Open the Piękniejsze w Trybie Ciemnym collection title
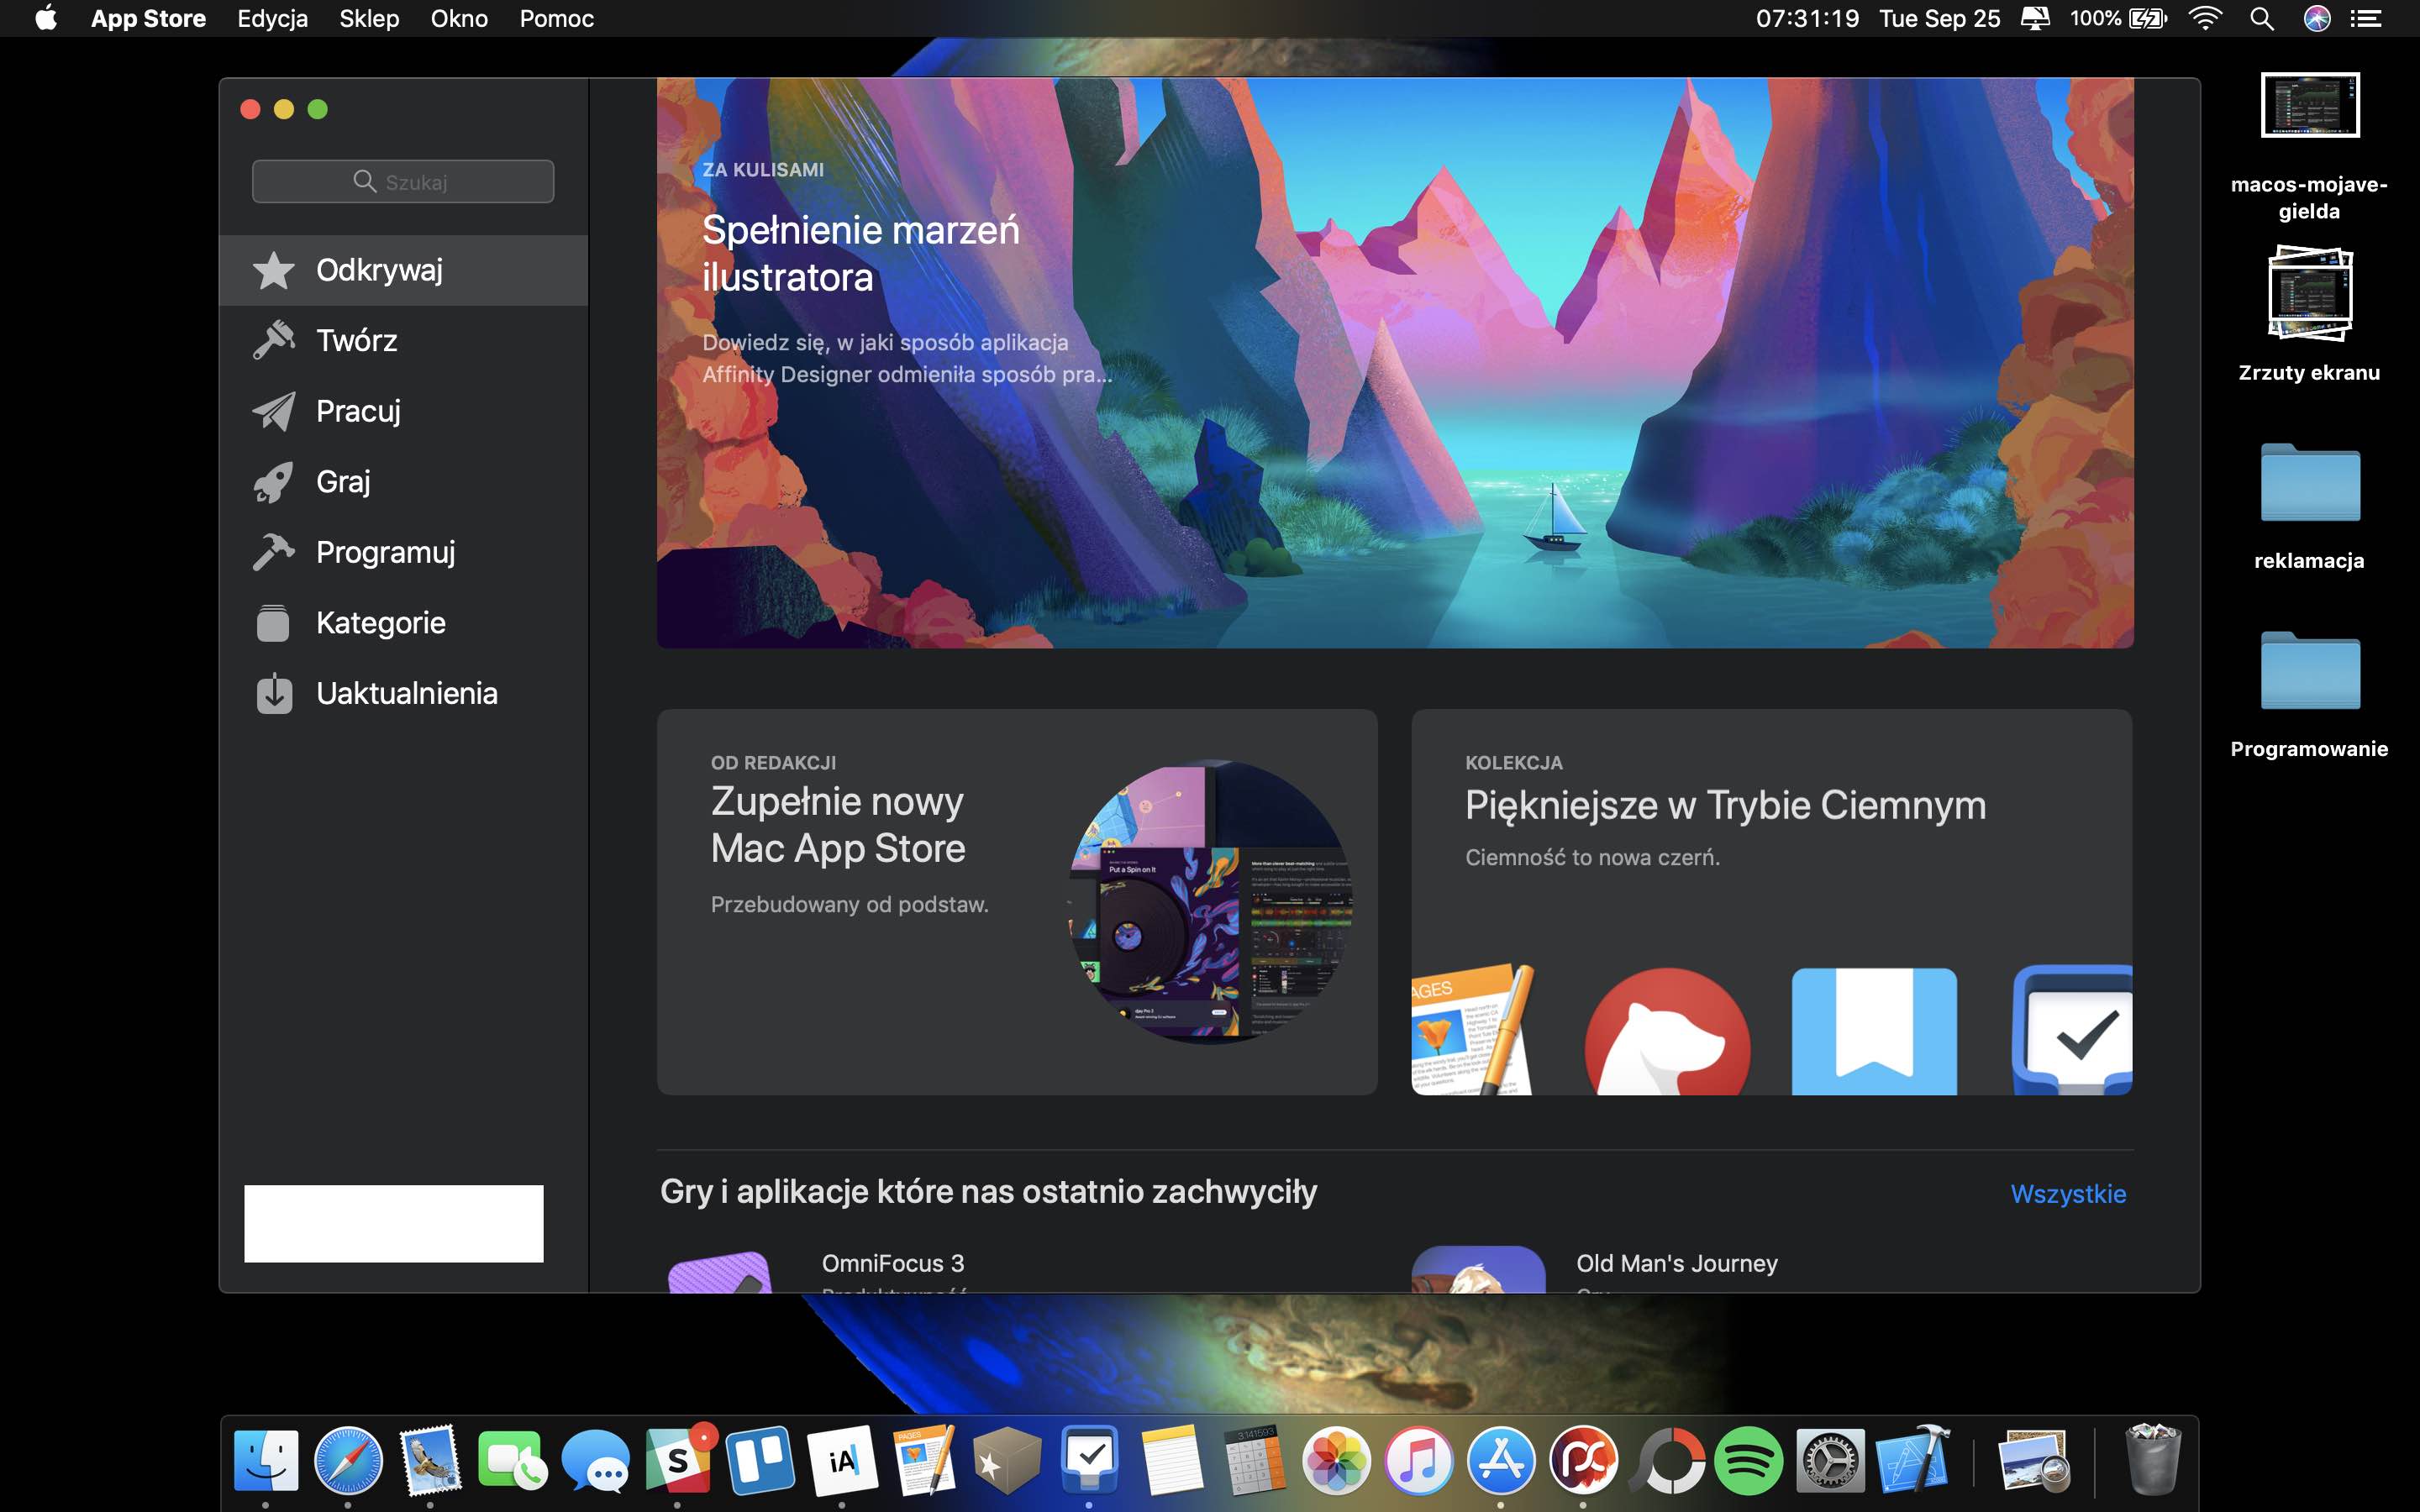 tap(1725, 805)
